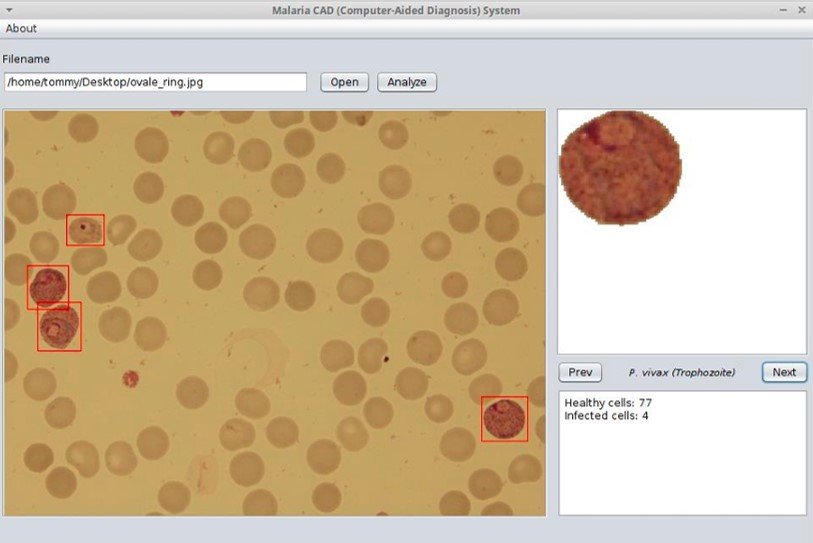
Task: Select the boxed infected cell at bottom right
Action: point(504,419)
